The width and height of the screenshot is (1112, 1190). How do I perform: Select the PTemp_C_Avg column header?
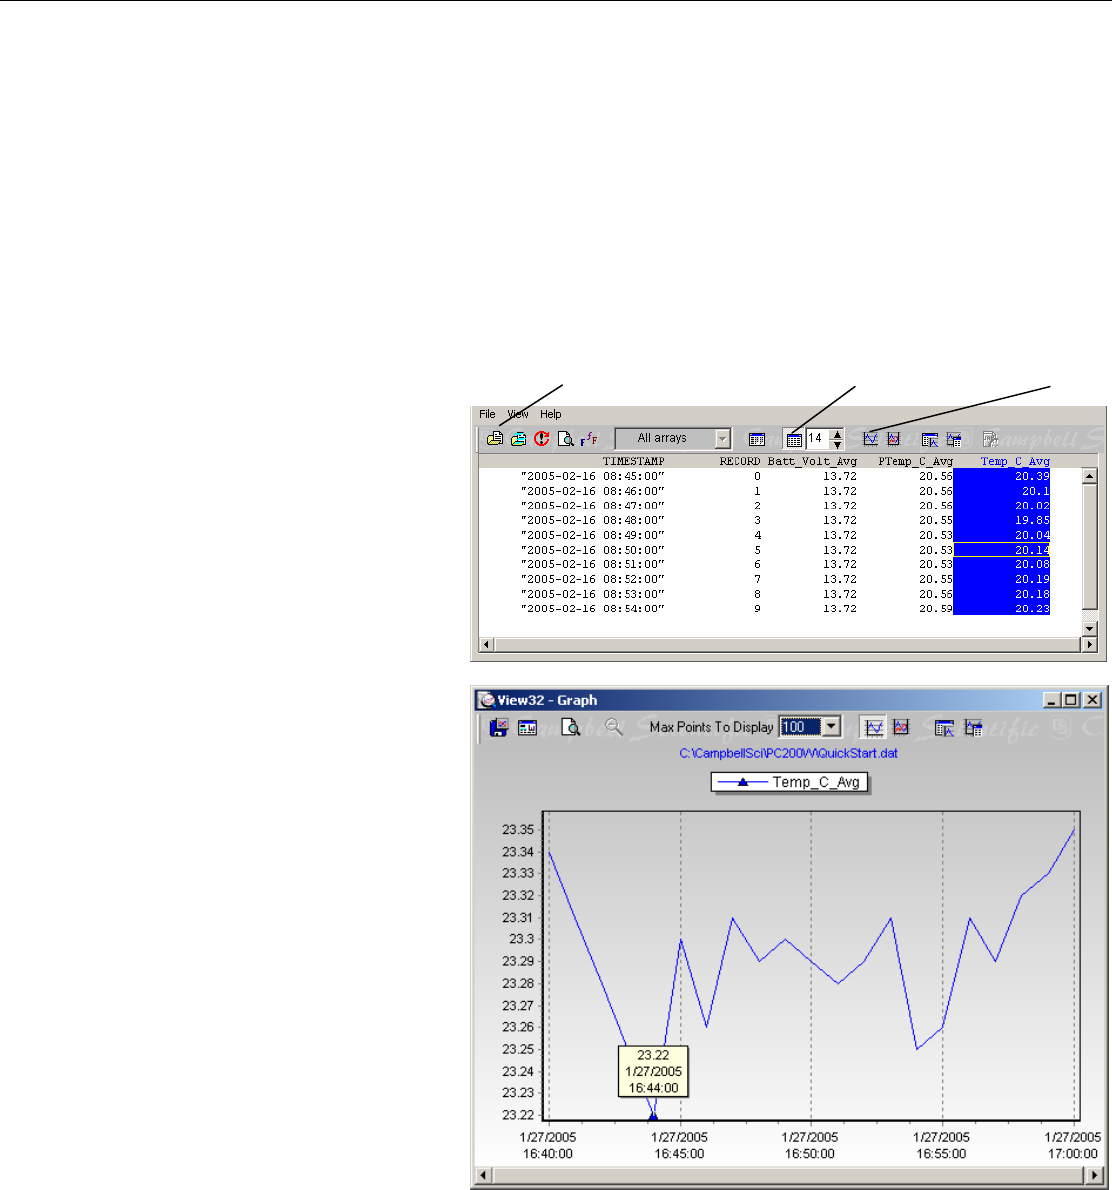tap(915, 461)
